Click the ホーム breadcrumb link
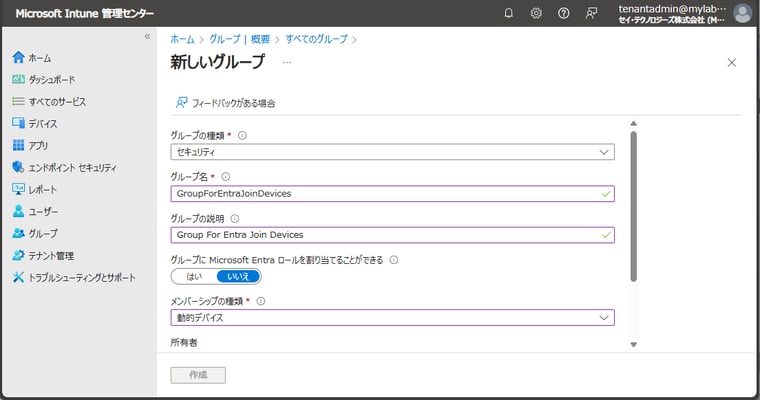This screenshot has height=400, width=760. (x=182, y=39)
